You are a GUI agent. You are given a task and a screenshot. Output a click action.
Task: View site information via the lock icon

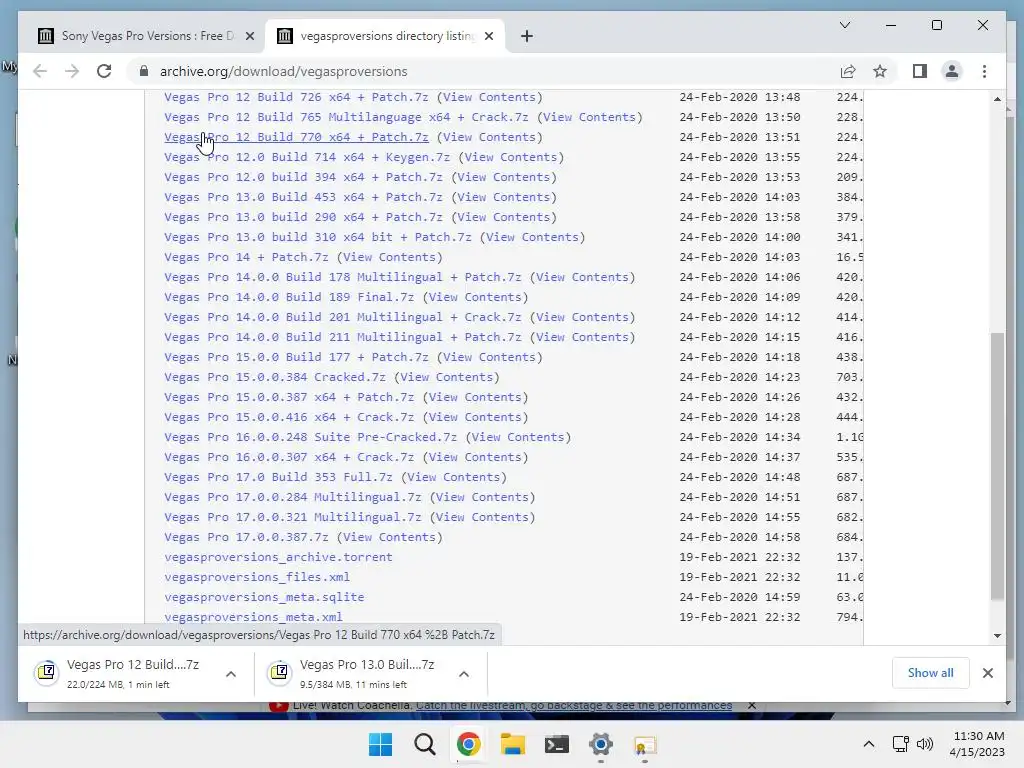click(x=144, y=71)
